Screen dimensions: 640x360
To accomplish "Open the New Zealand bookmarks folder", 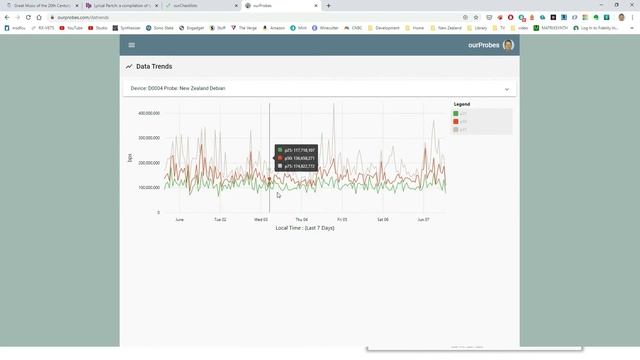I will (446, 28).
